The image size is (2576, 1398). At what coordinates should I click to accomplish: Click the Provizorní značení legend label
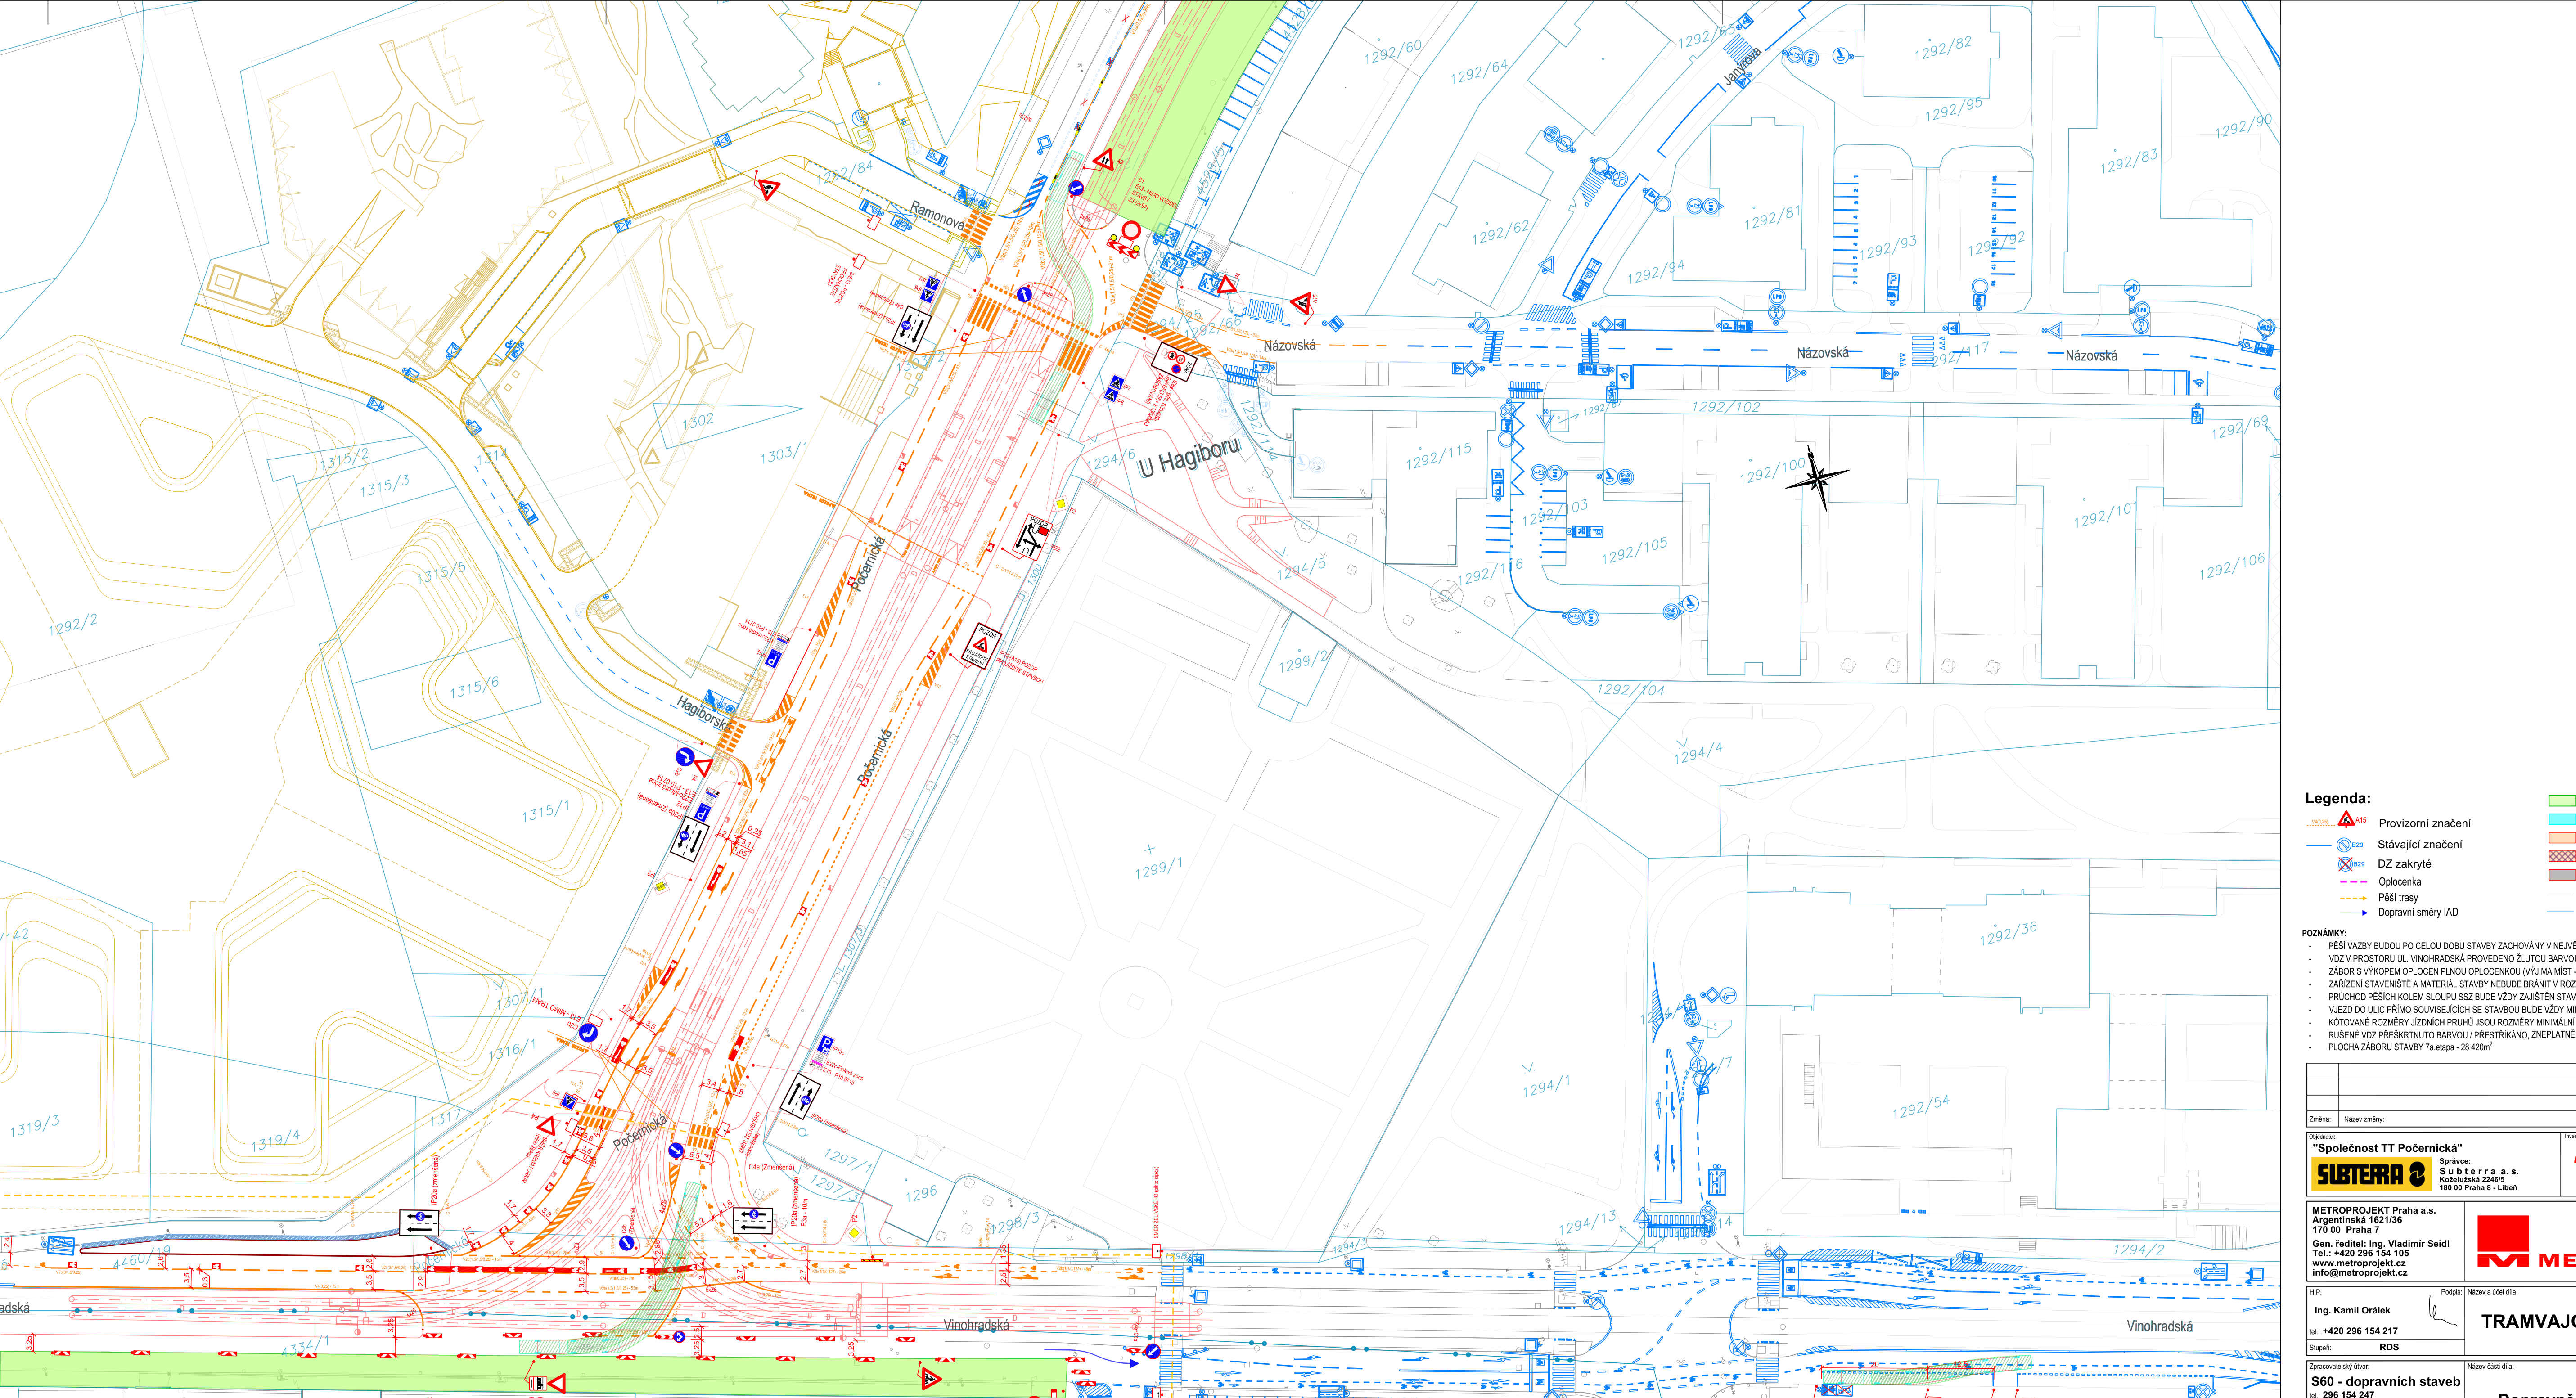[2424, 823]
